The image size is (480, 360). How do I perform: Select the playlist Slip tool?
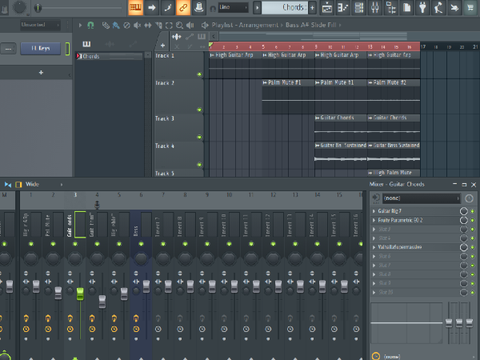(148, 25)
